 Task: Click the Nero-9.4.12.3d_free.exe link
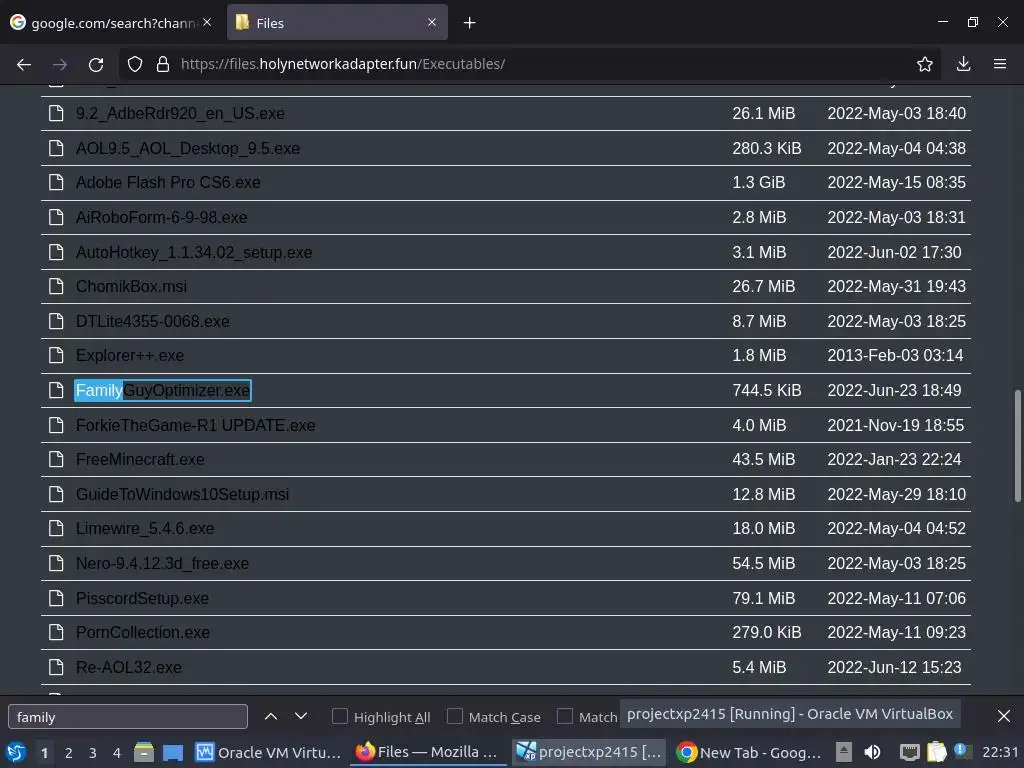click(162, 564)
